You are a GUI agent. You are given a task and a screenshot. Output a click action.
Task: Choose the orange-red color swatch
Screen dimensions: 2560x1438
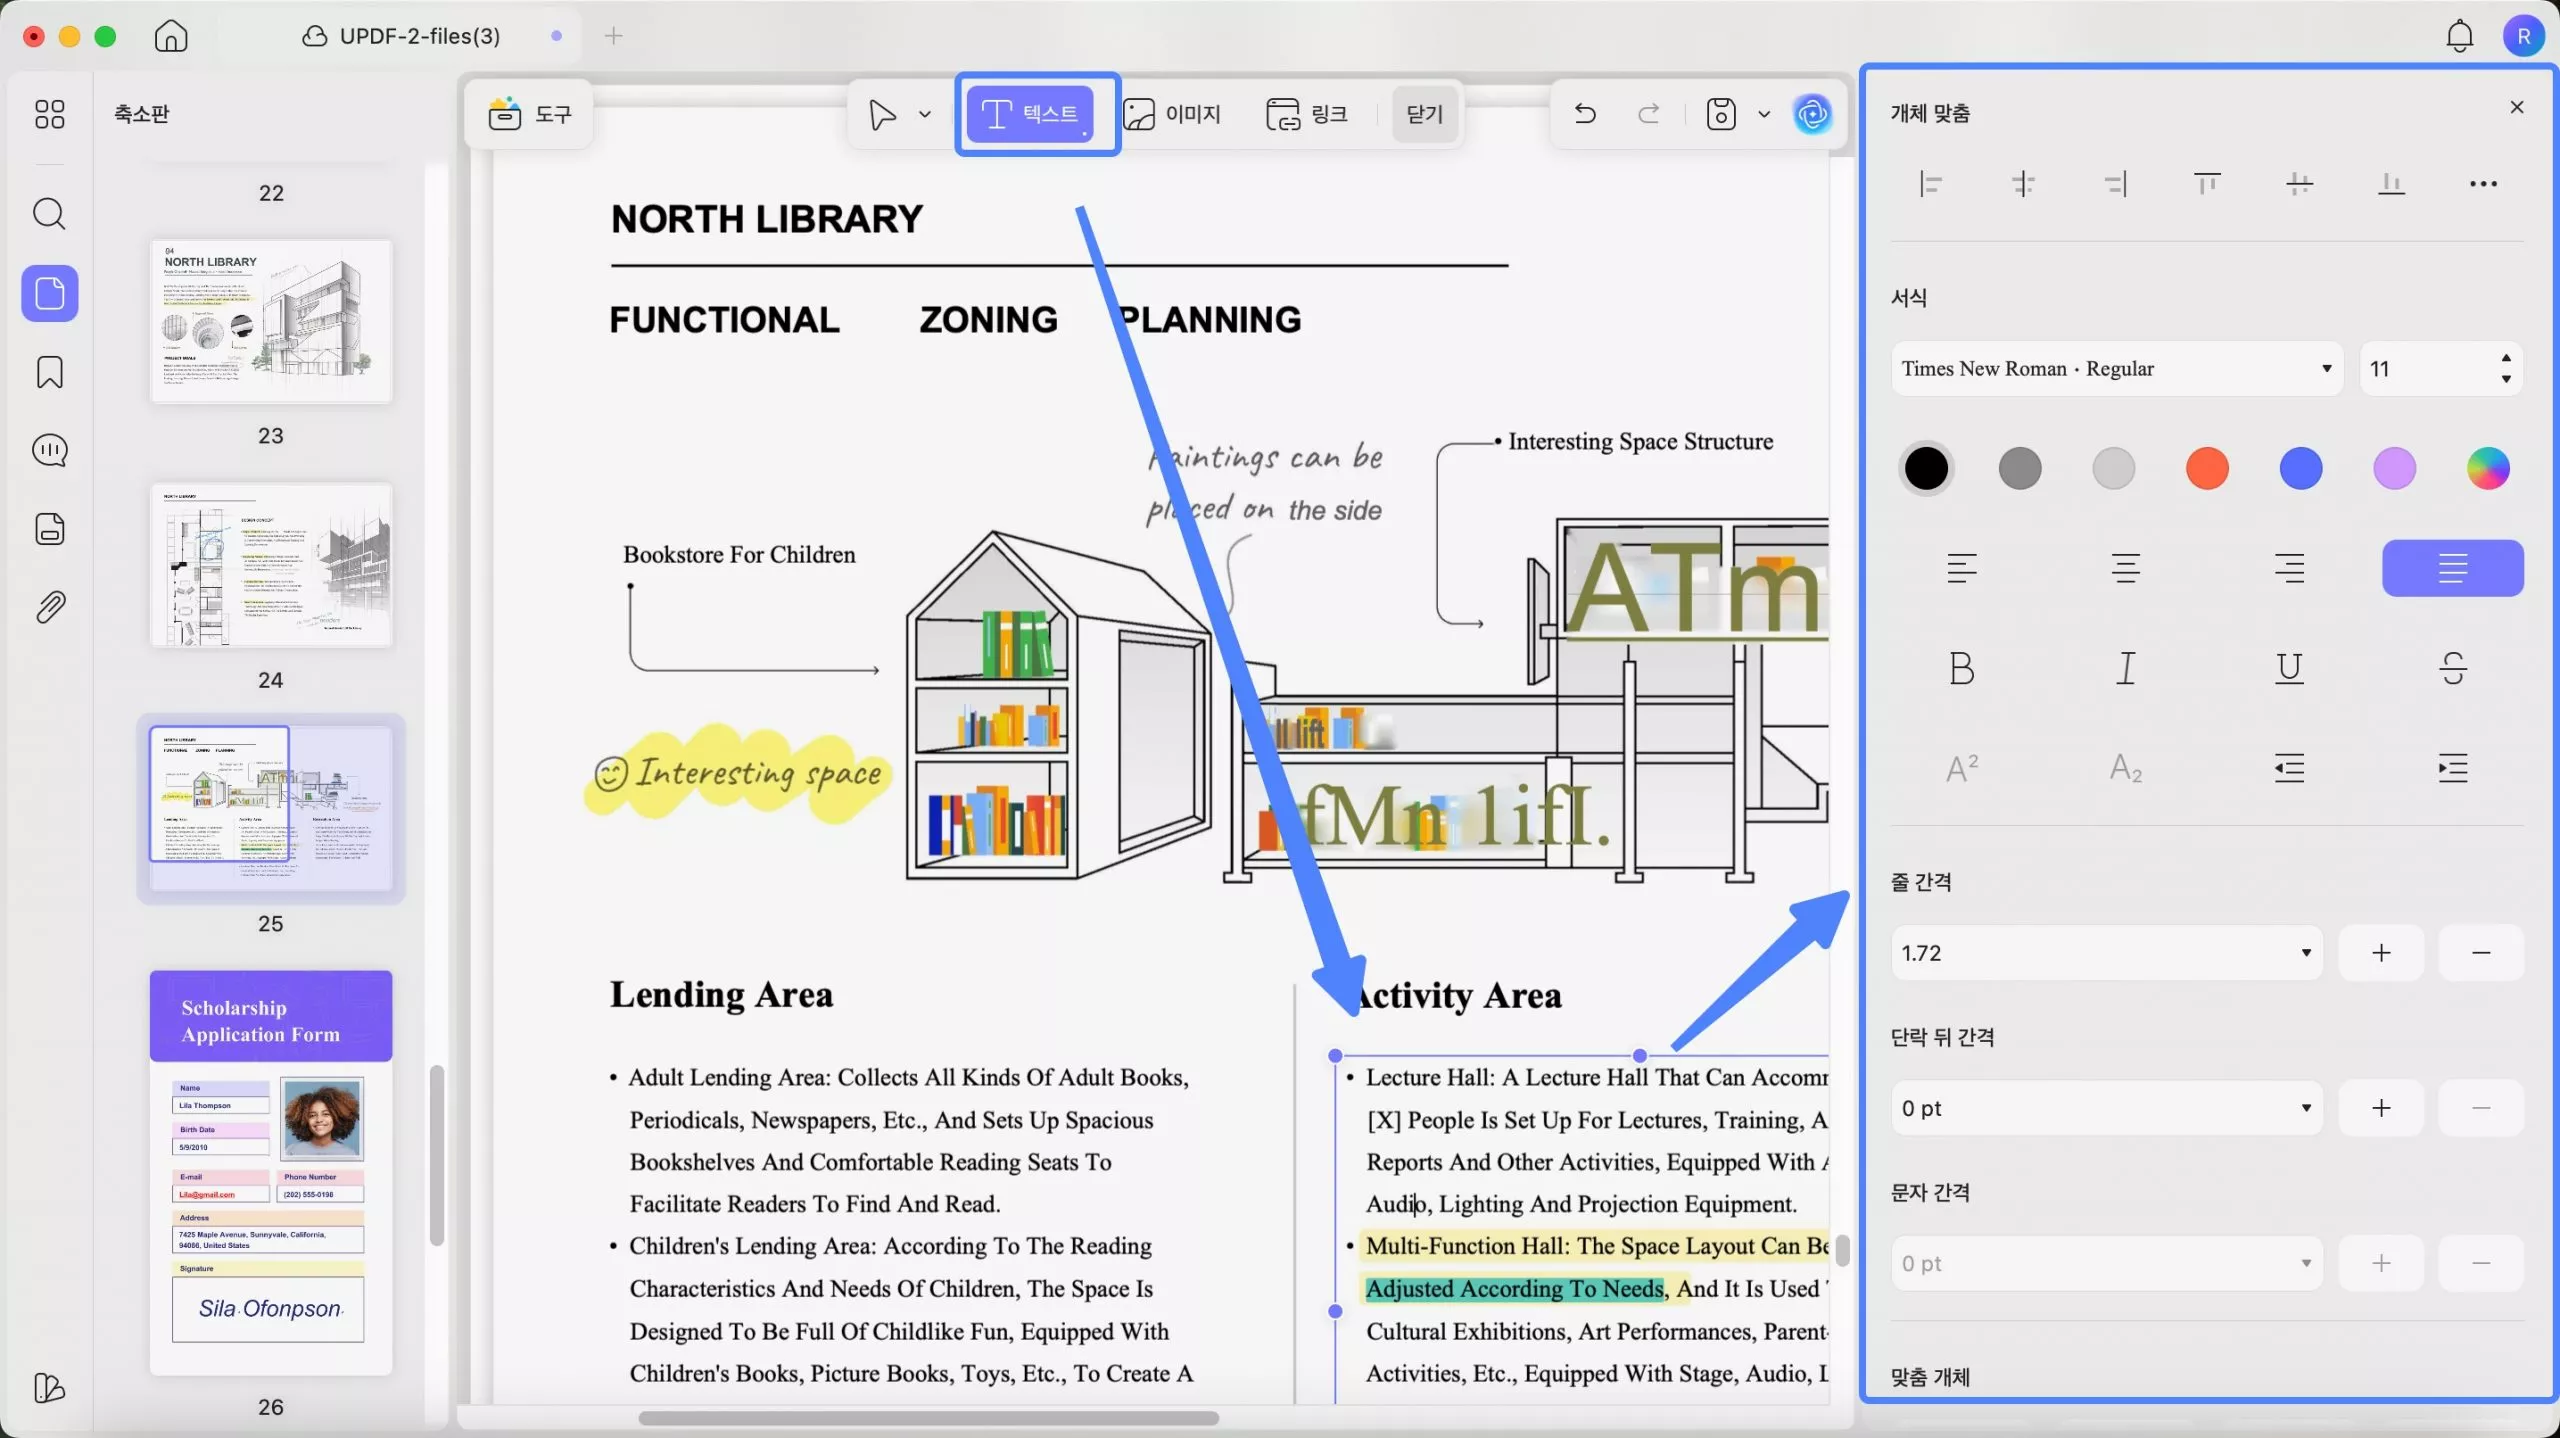[x=2207, y=468]
